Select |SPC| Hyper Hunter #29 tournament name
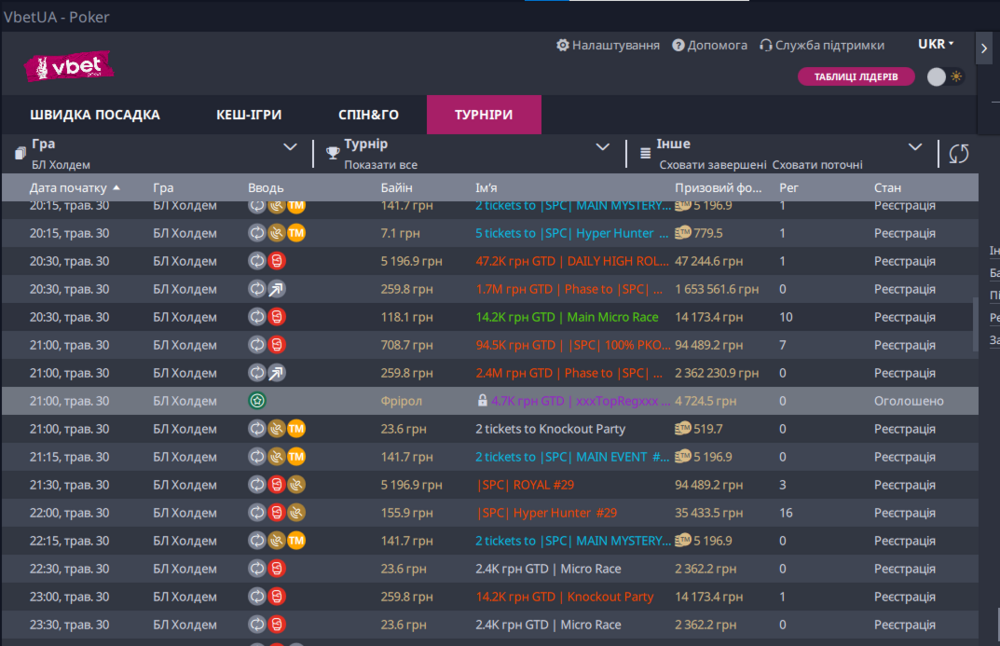This screenshot has height=646, width=1000. click(x=547, y=513)
